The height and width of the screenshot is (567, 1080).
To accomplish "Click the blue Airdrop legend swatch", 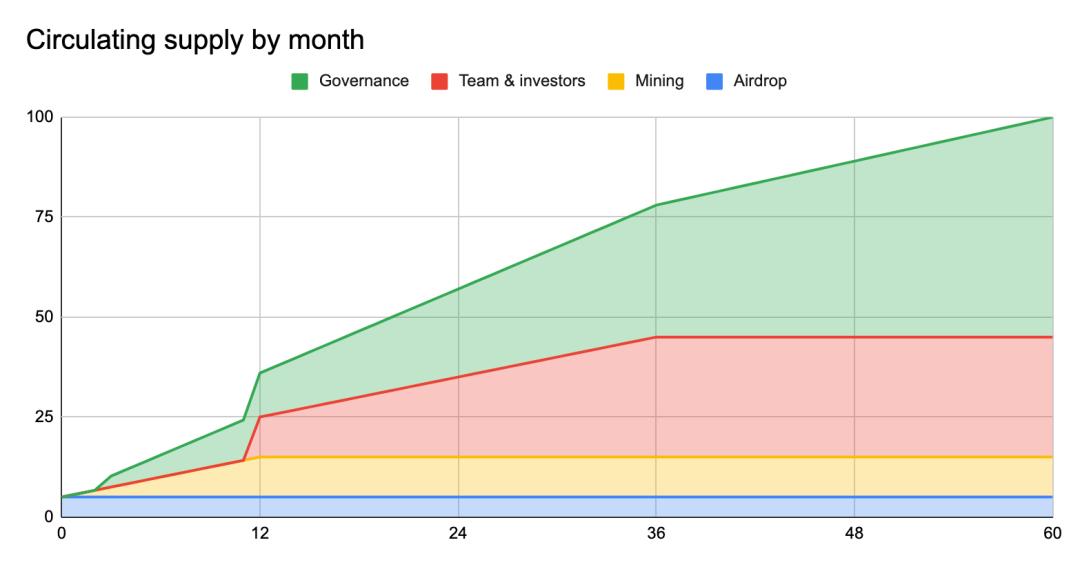I will coord(714,82).
